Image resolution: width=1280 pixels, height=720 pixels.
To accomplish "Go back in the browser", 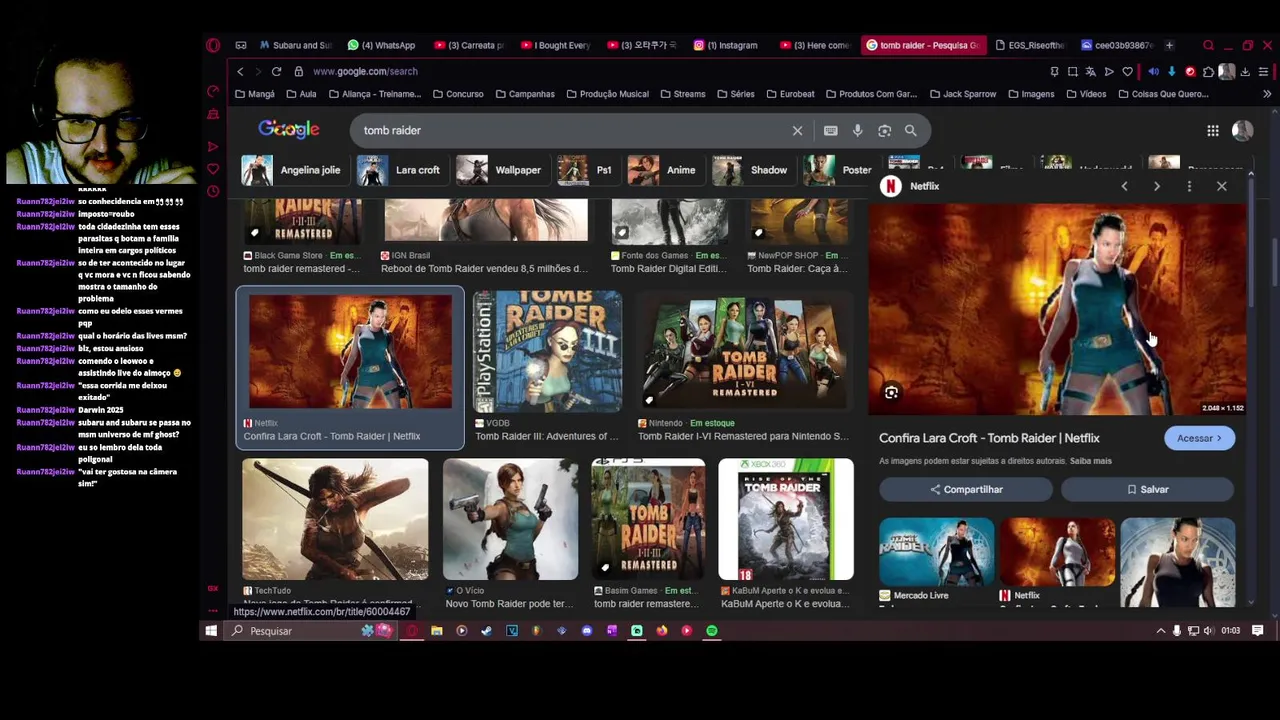I will (240, 72).
